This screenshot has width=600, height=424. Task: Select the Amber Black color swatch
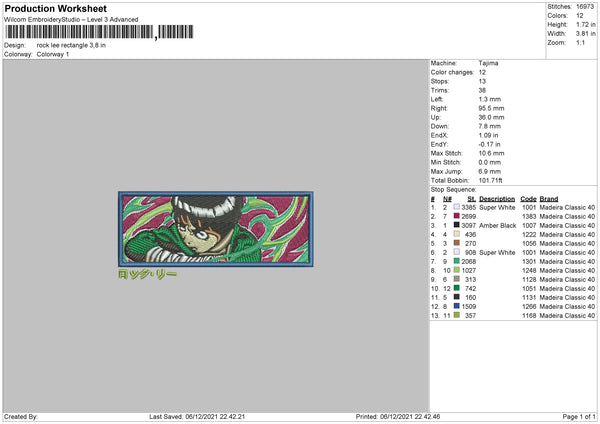457,225
